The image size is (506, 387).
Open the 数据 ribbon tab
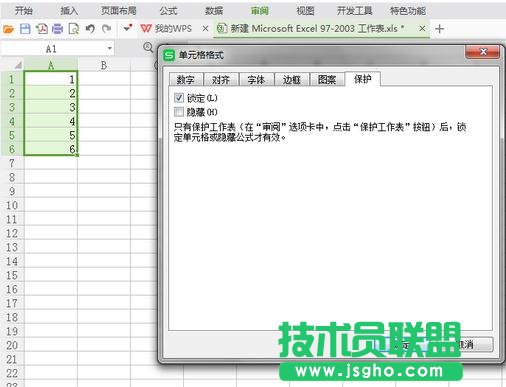(x=214, y=11)
